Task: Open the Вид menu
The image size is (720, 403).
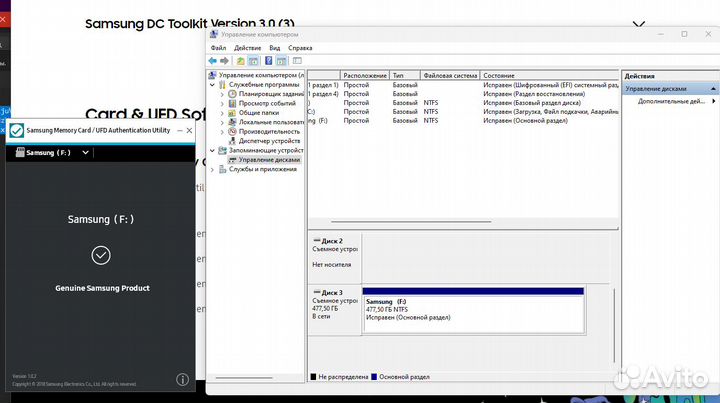Action: [x=275, y=48]
